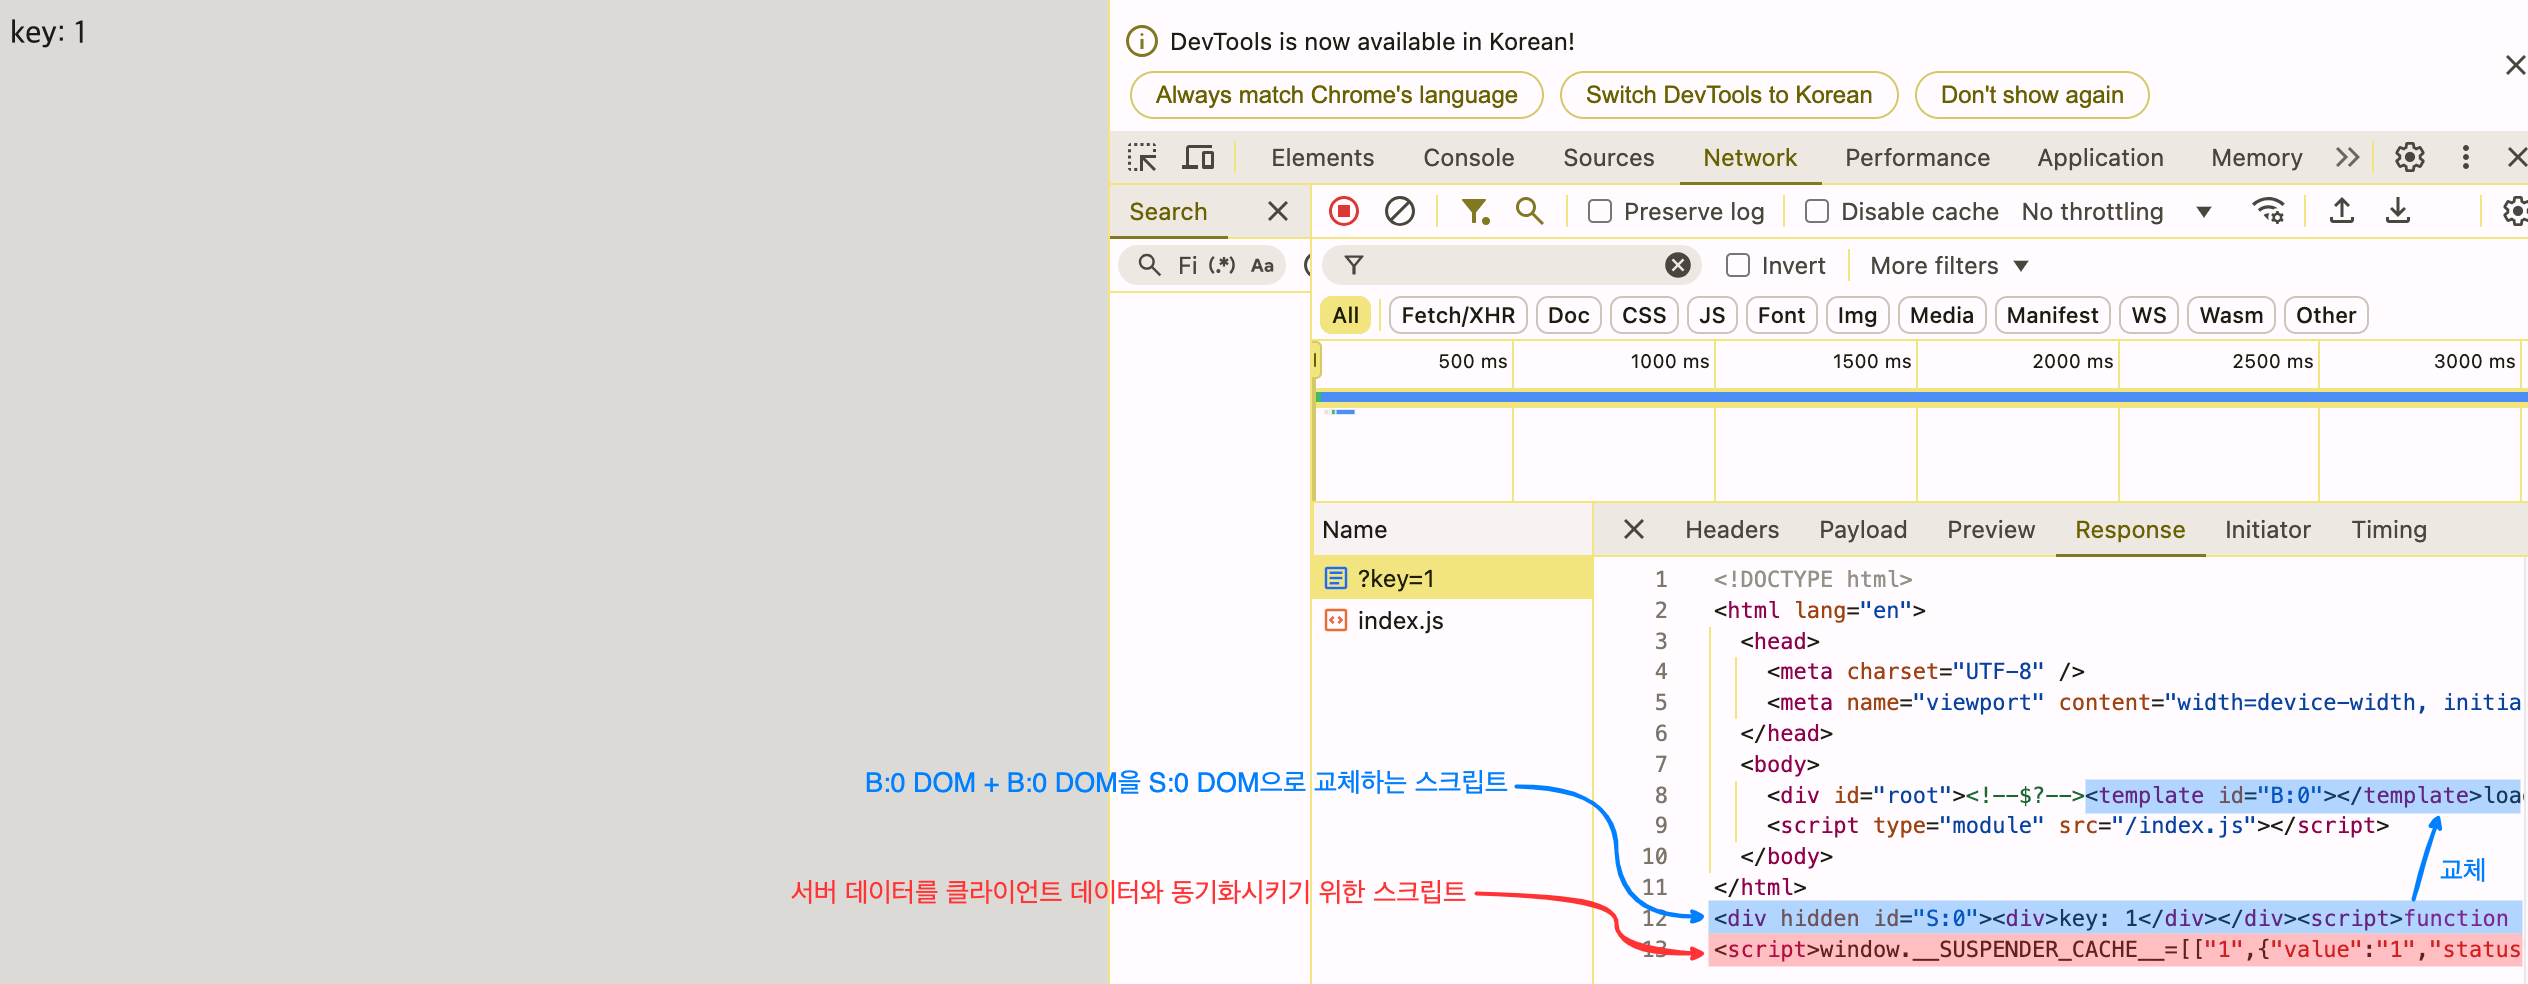Switch to the Performance tab
The height and width of the screenshot is (984, 2528).
(x=1917, y=157)
